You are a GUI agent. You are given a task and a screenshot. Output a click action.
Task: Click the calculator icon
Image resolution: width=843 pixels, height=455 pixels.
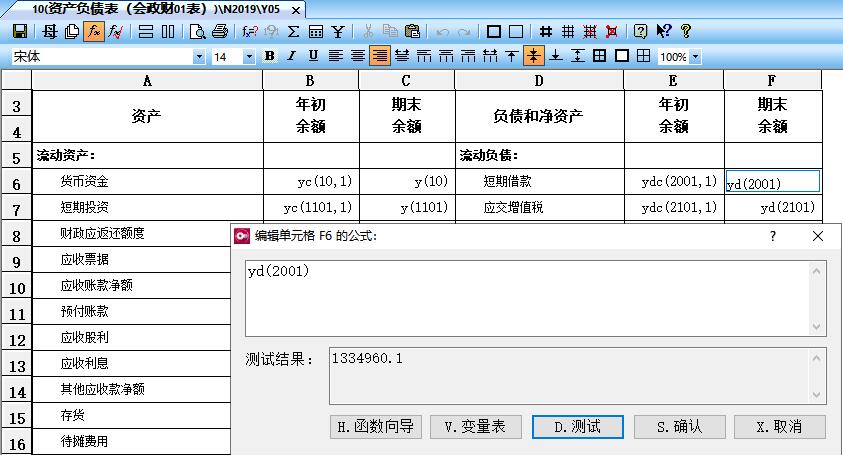pos(316,31)
